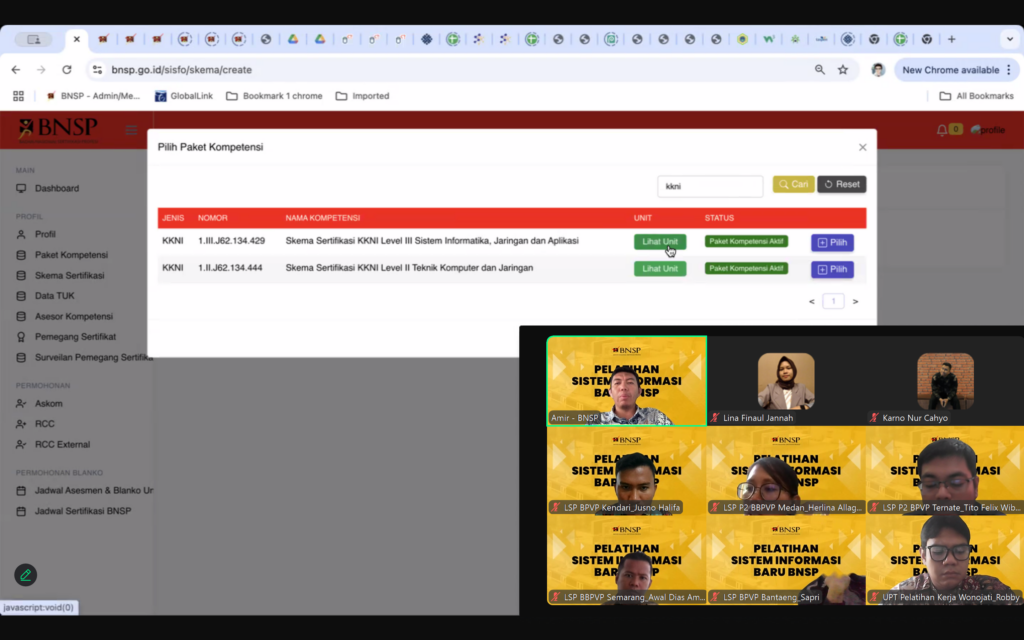Viewport: 1024px width, 640px height.
Task: Click Lihat Unit for KKNI Level III
Action: (660, 242)
